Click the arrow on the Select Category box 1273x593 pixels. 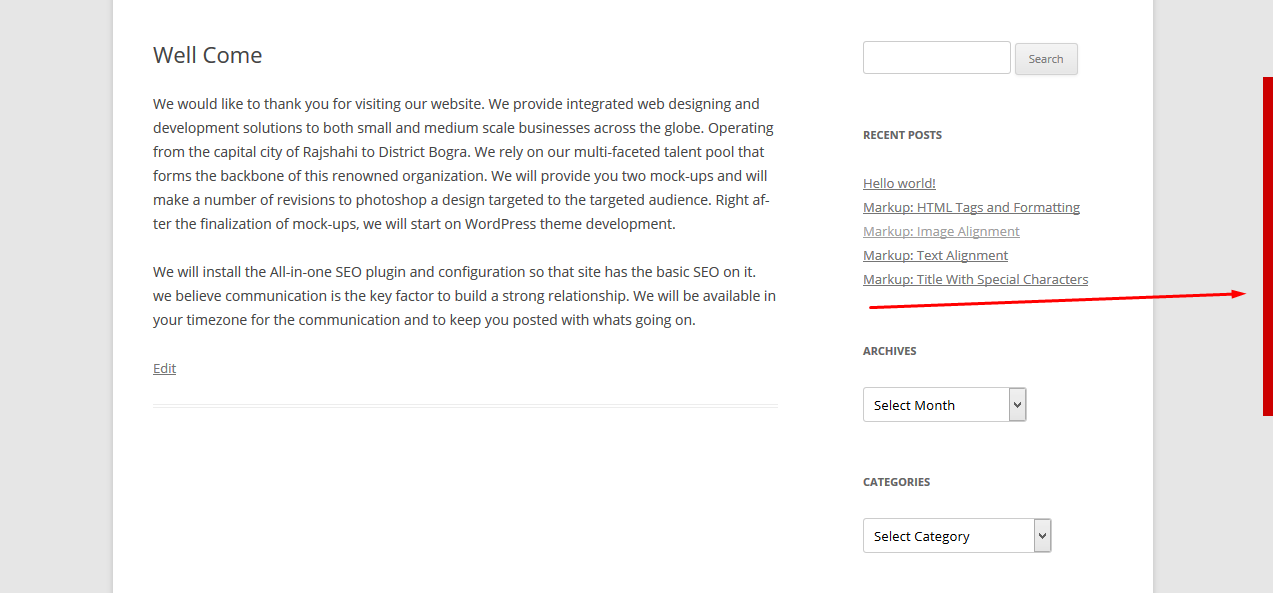[x=1043, y=536]
